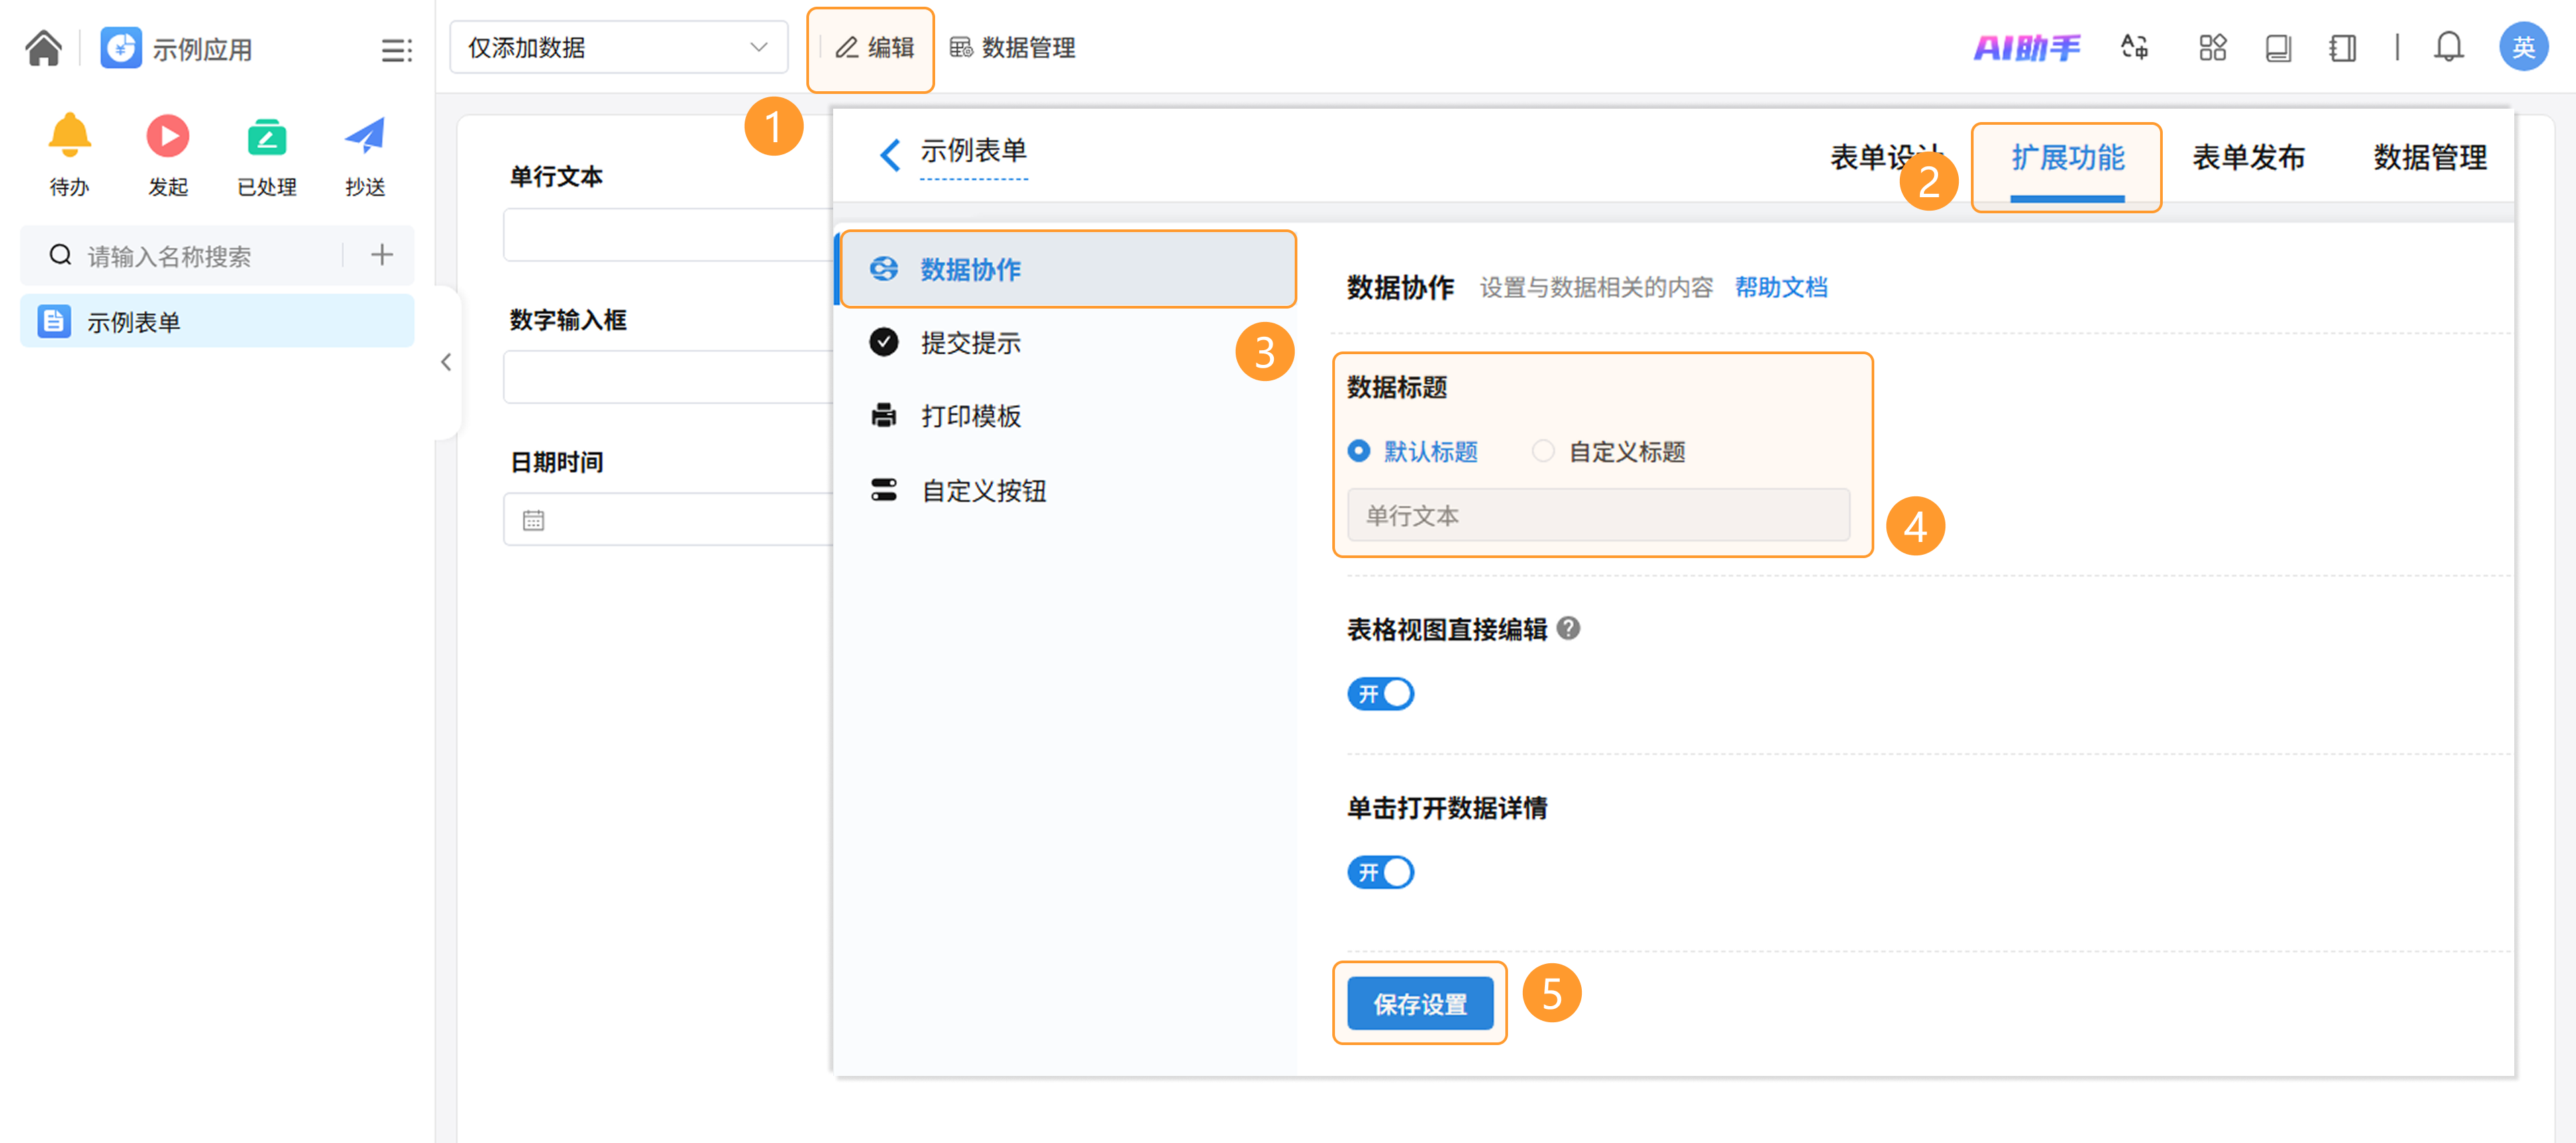Open the 已处理 icon
Image resolution: width=2576 pixels, height=1143 pixels.
(266, 136)
